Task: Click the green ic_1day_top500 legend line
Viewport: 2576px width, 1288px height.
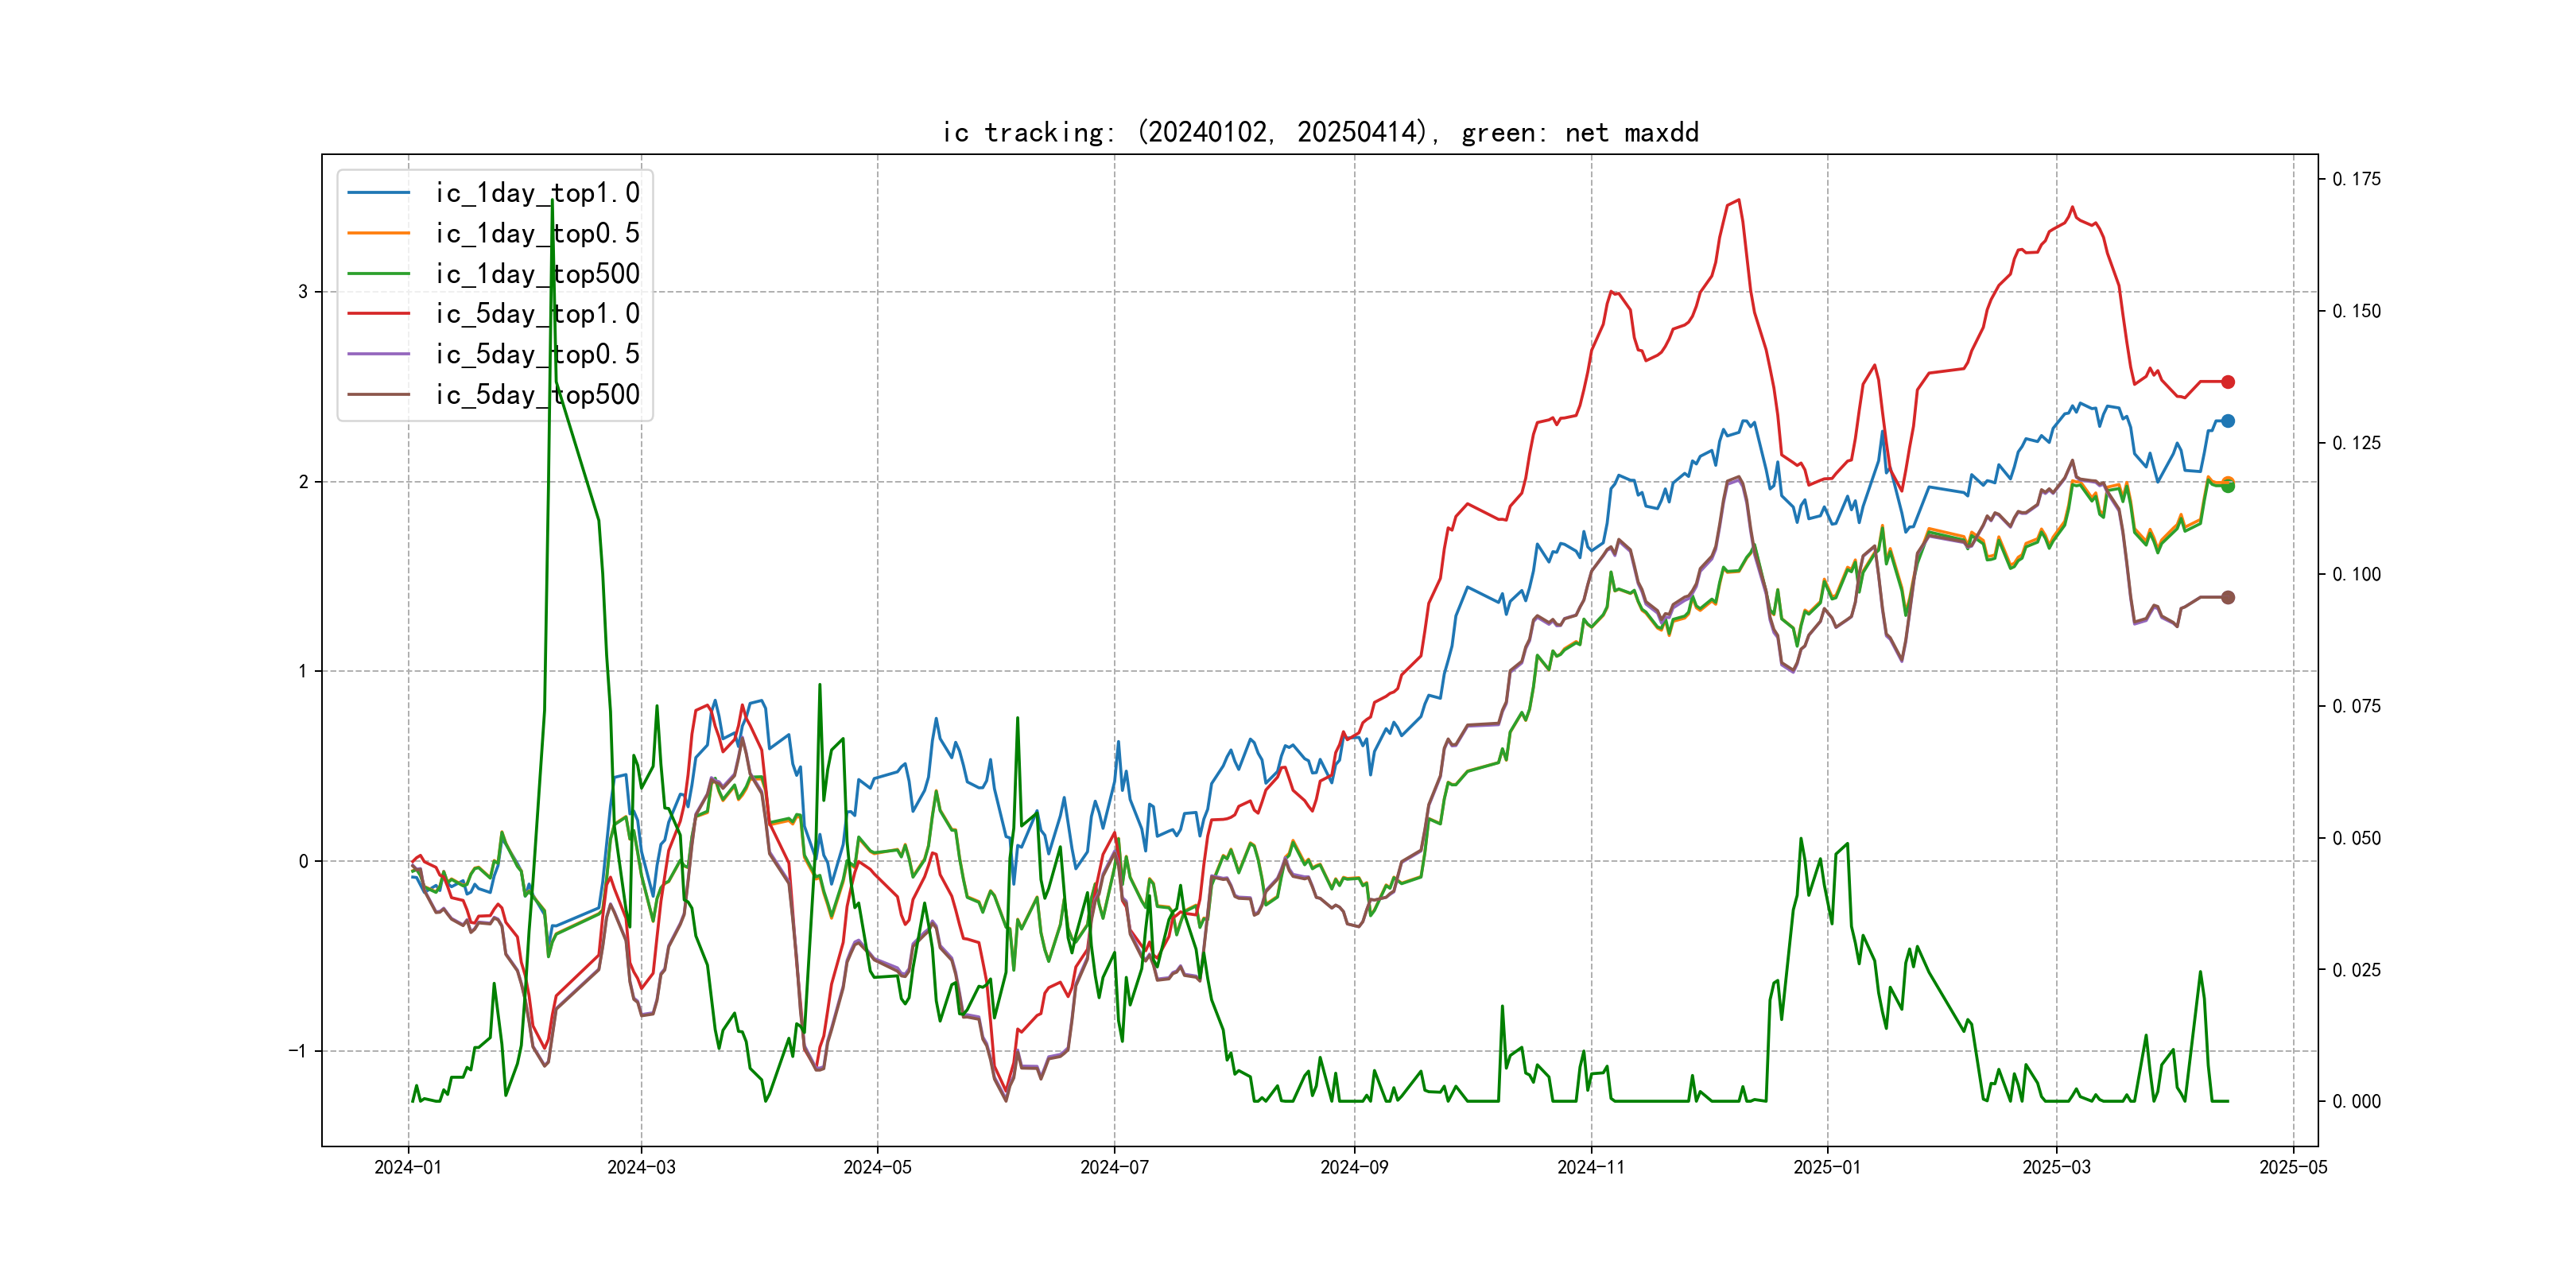Action: pyautogui.click(x=378, y=273)
